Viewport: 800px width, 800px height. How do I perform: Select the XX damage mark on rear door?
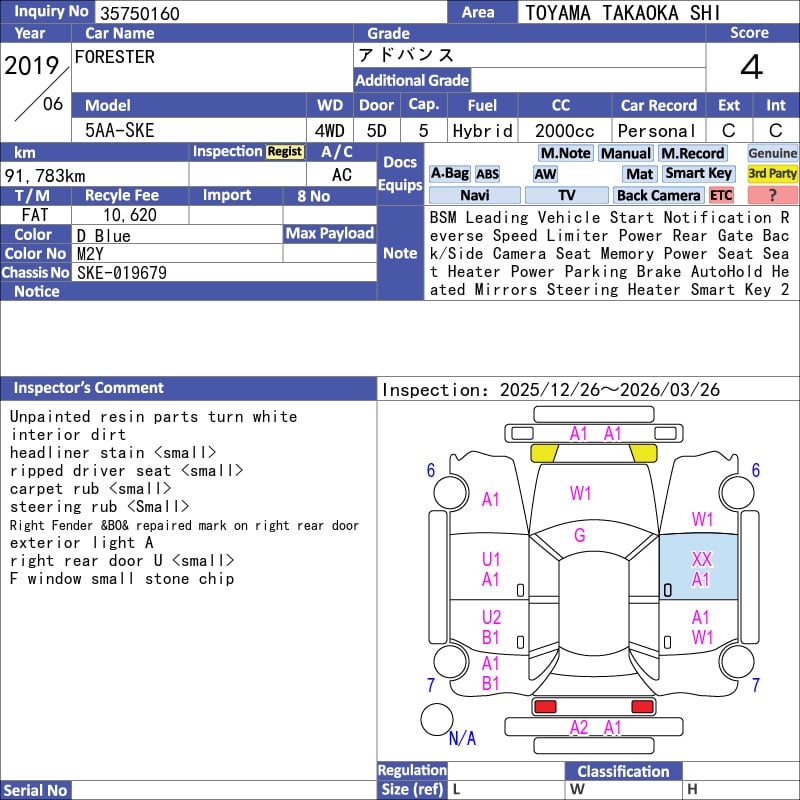(x=702, y=560)
